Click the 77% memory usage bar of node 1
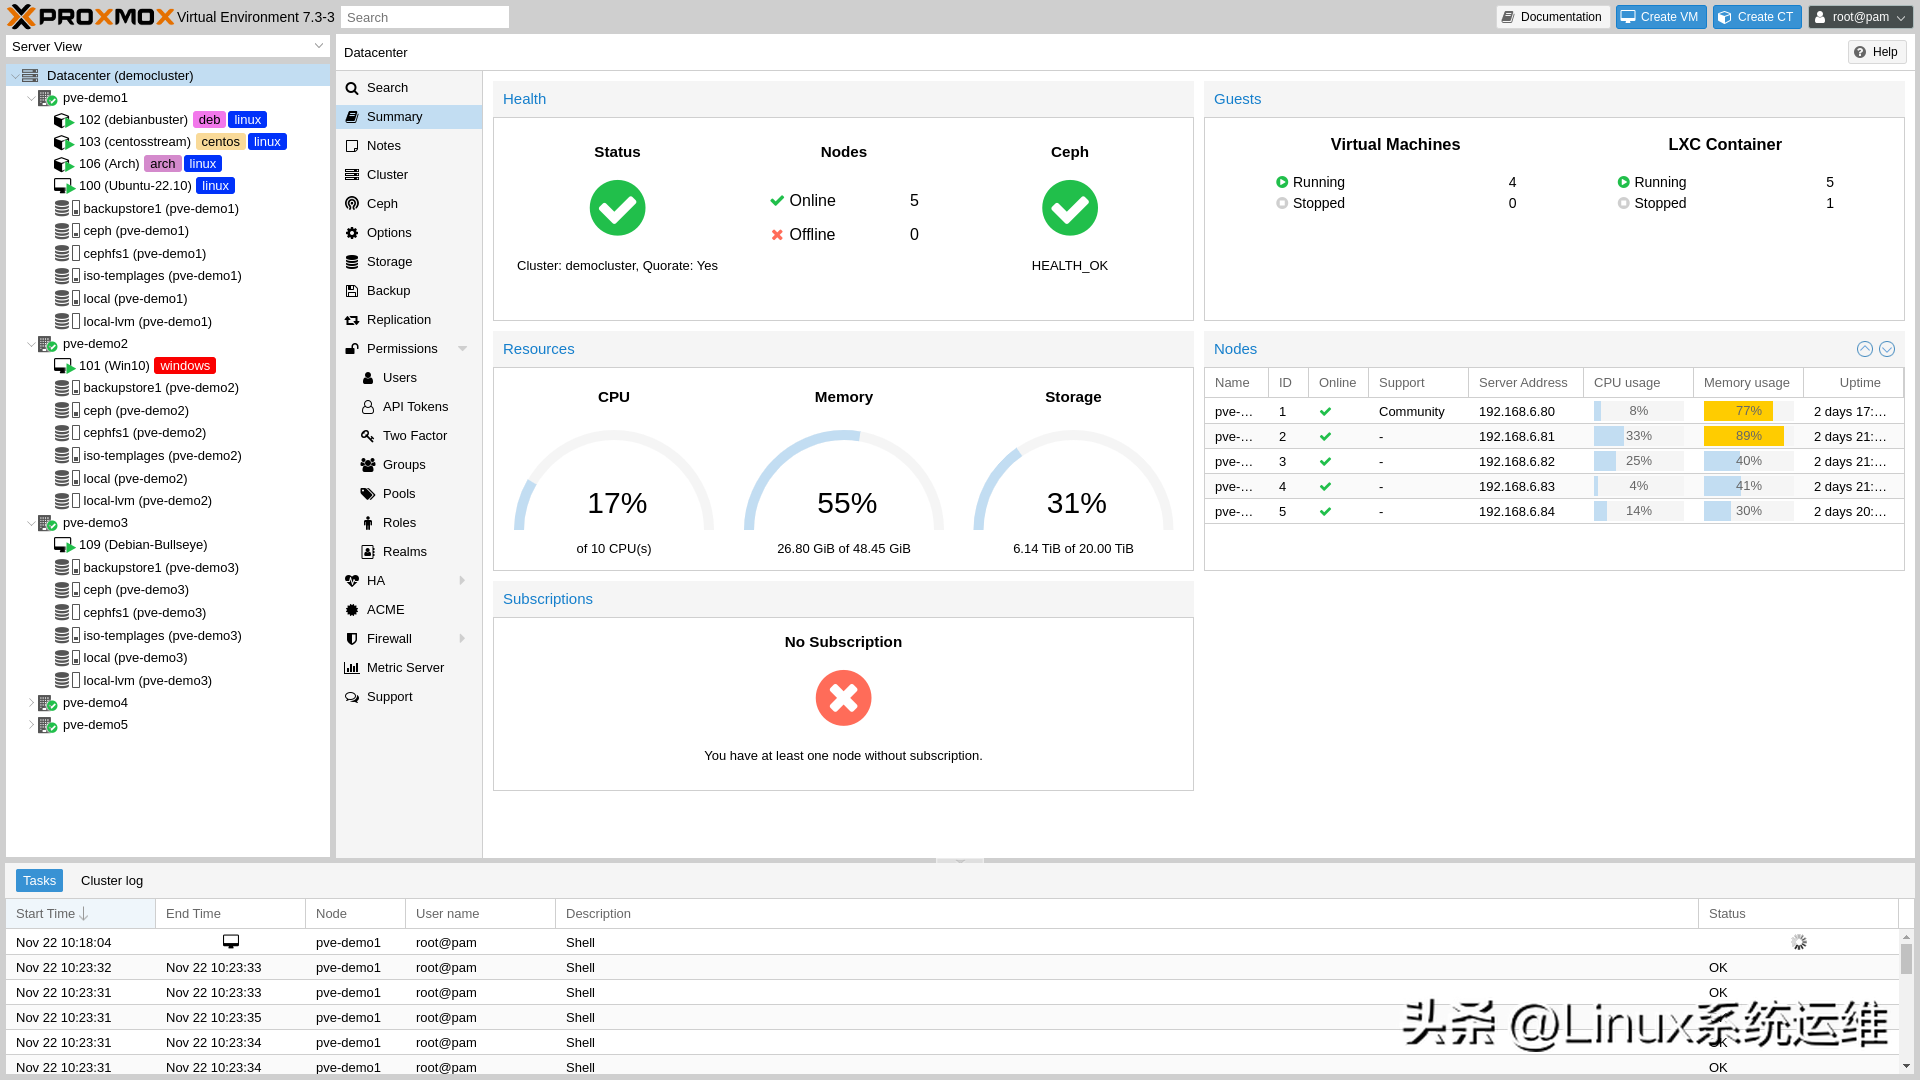The height and width of the screenshot is (1080, 1920). [x=1748, y=411]
